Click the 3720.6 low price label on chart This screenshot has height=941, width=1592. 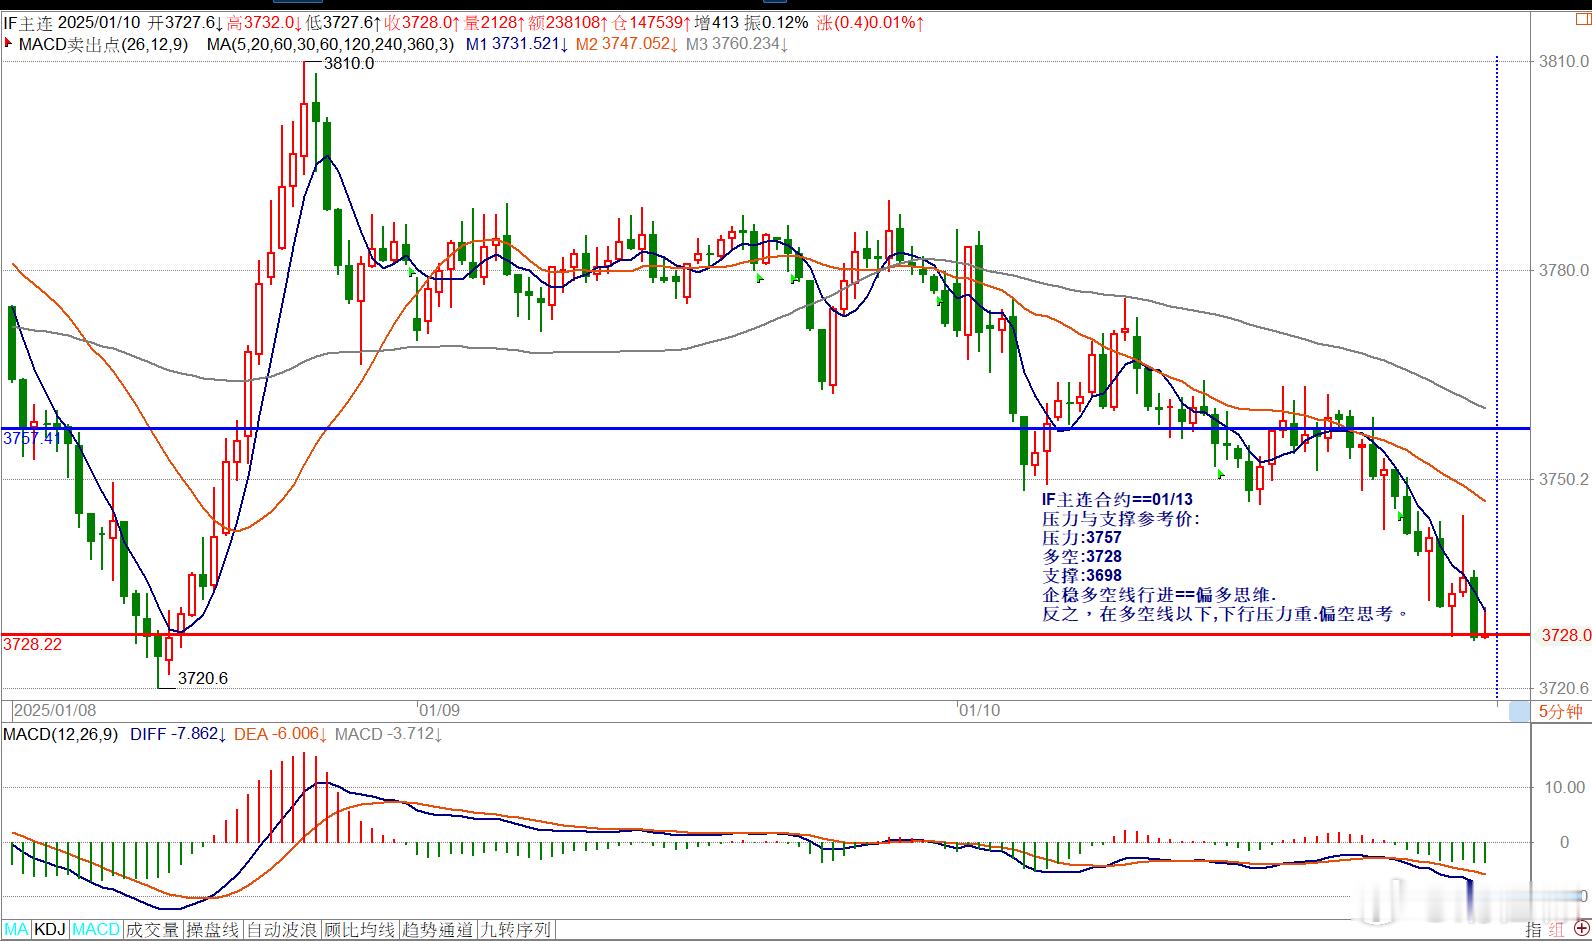[203, 678]
